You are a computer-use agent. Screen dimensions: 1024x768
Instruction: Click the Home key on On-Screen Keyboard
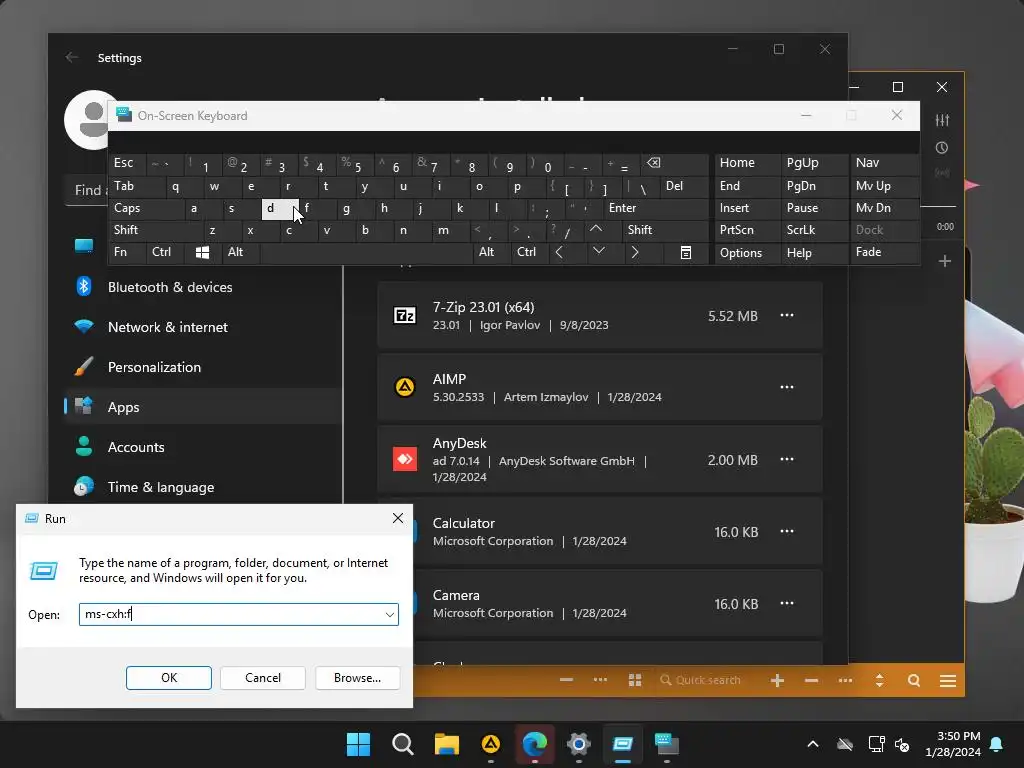pyautogui.click(x=748, y=163)
